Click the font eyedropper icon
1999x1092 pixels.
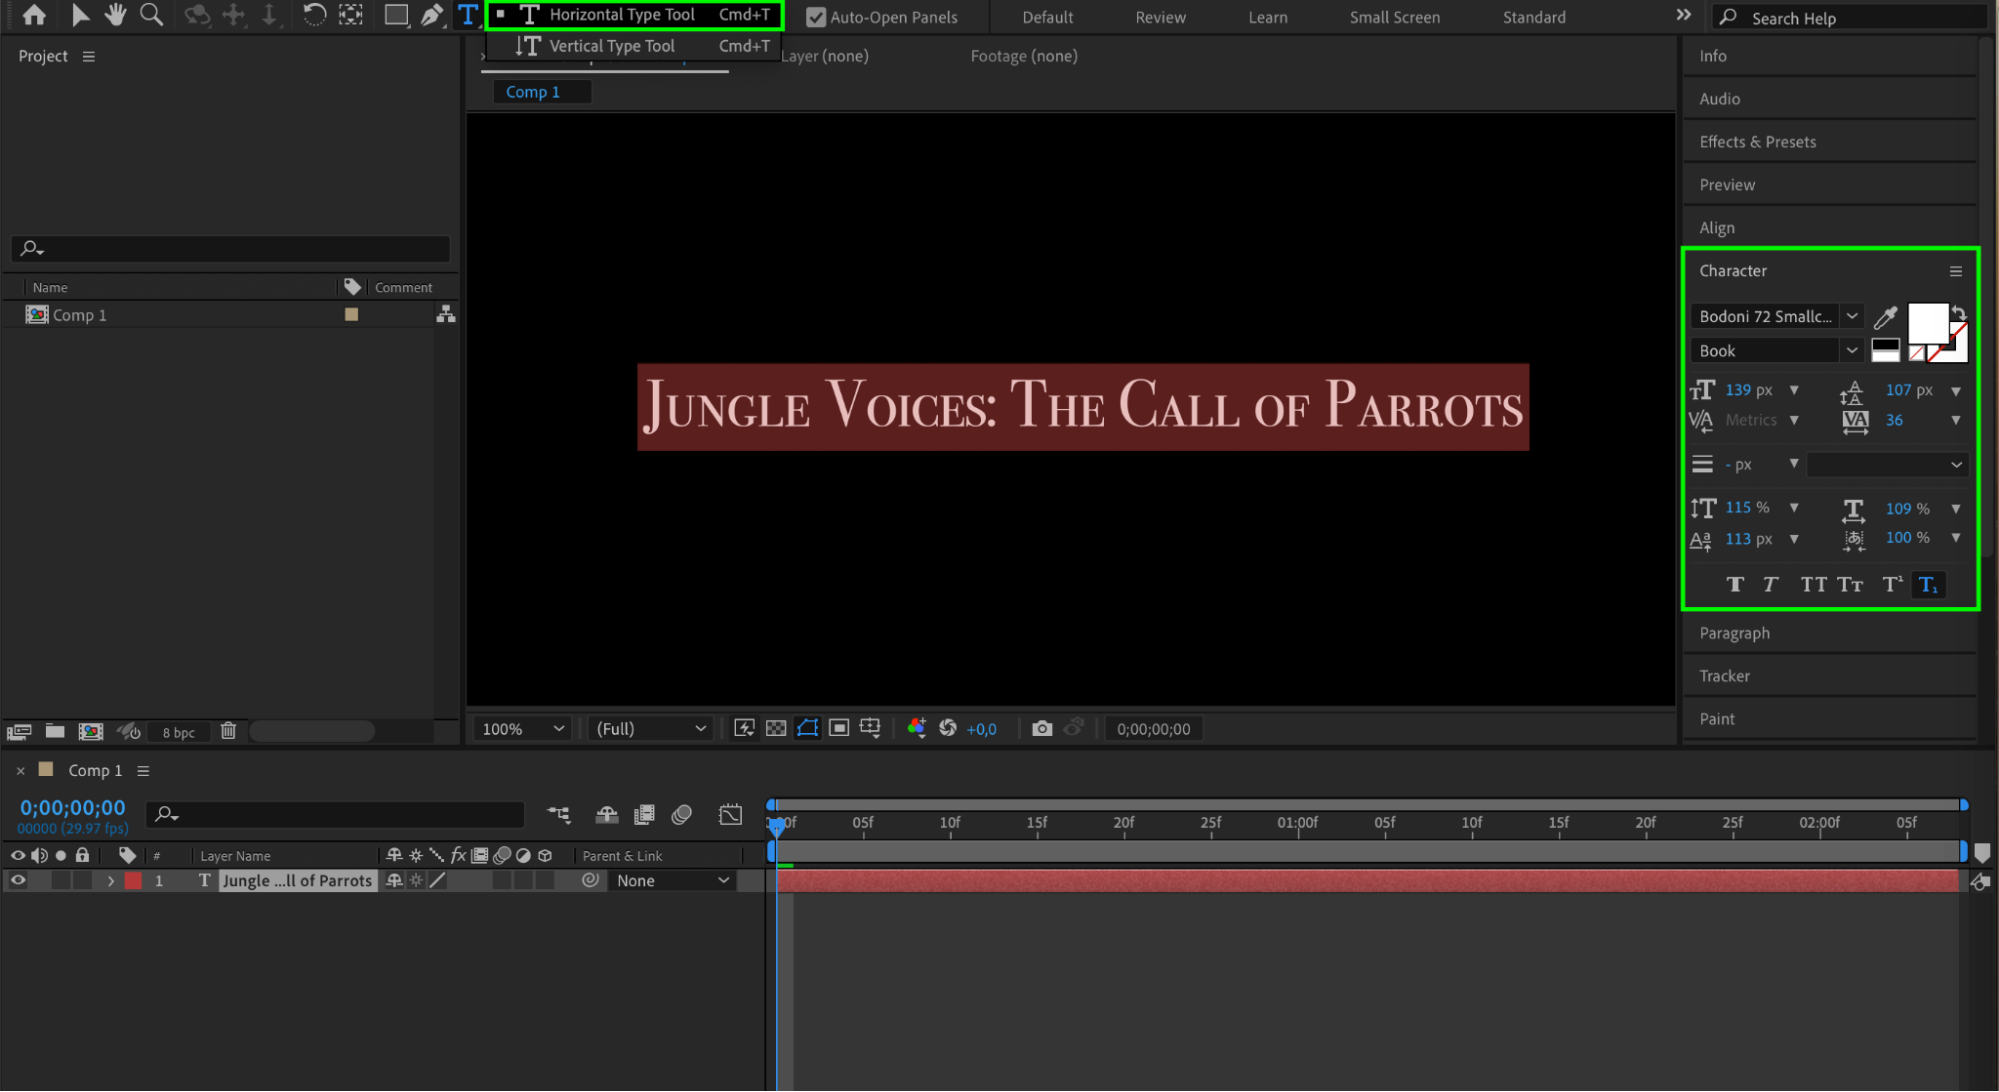(x=1885, y=317)
